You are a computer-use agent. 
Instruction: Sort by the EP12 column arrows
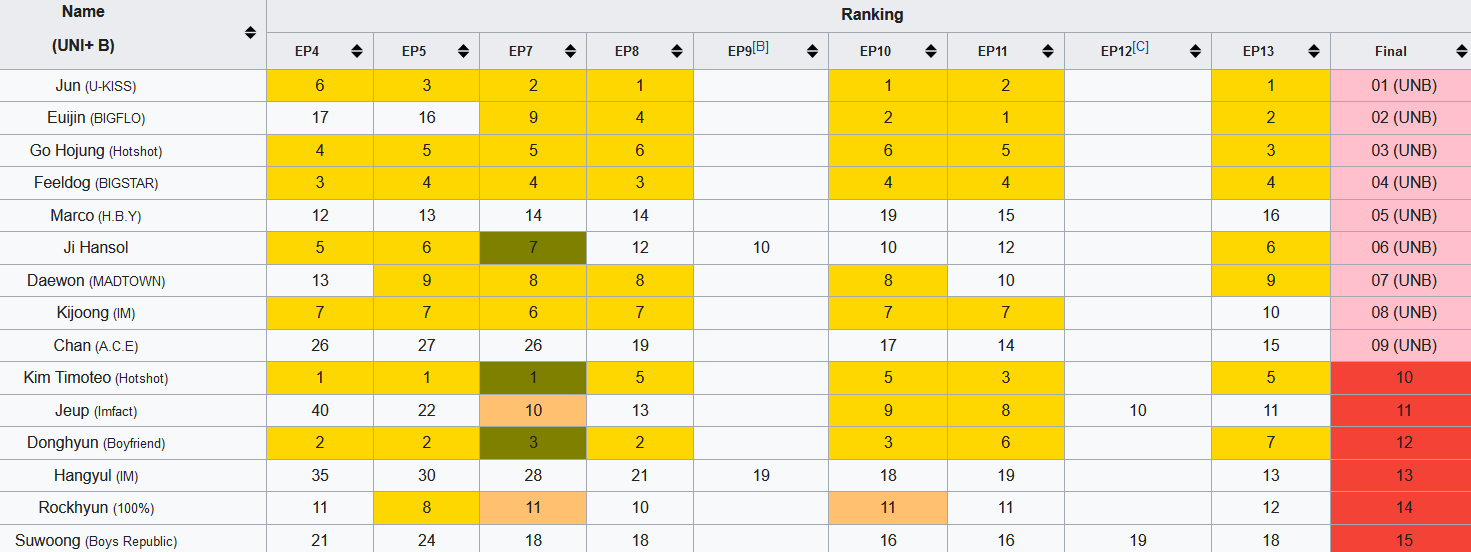[x=1194, y=51]
